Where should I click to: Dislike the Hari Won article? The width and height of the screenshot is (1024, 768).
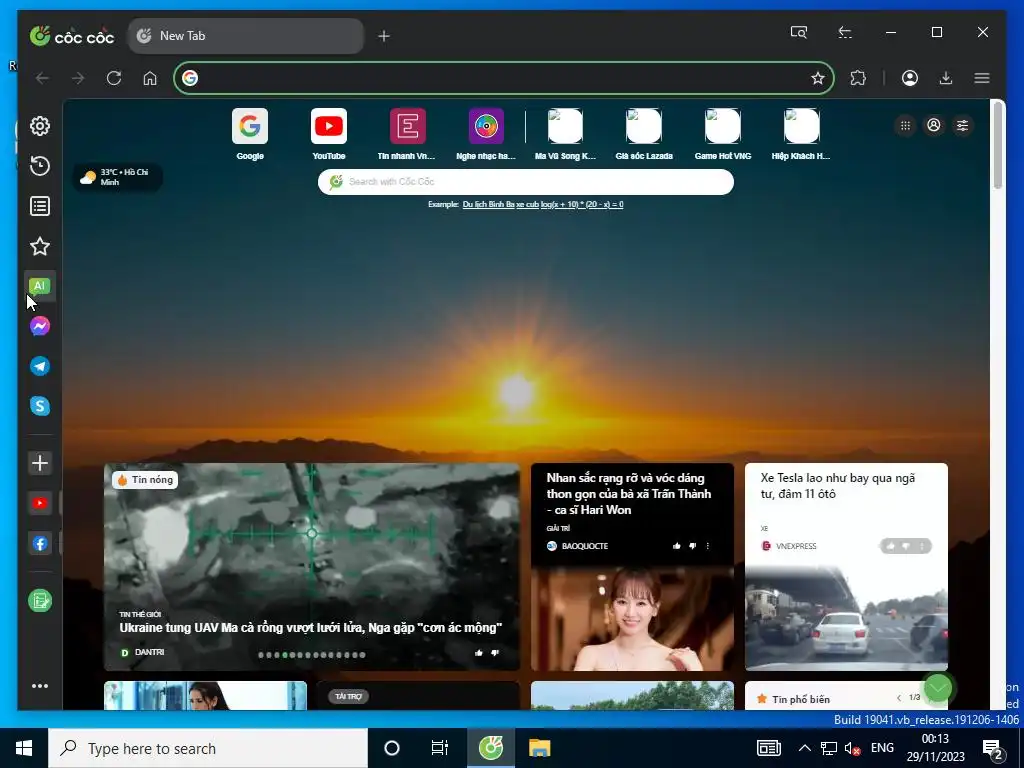pos(692,546)
